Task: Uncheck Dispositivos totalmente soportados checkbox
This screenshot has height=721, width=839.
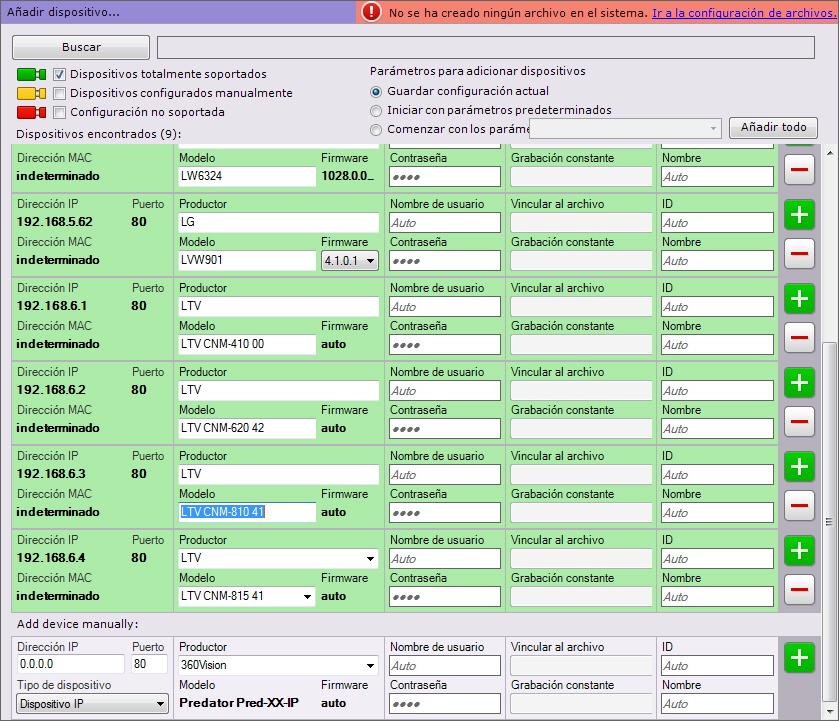Action: click(x=60, y=74)
